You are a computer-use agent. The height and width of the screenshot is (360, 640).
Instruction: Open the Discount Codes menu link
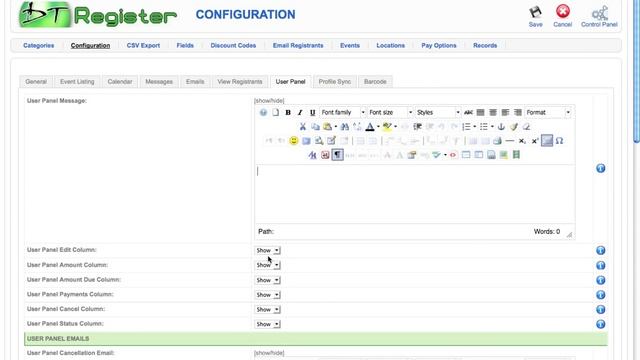point(233,45)
